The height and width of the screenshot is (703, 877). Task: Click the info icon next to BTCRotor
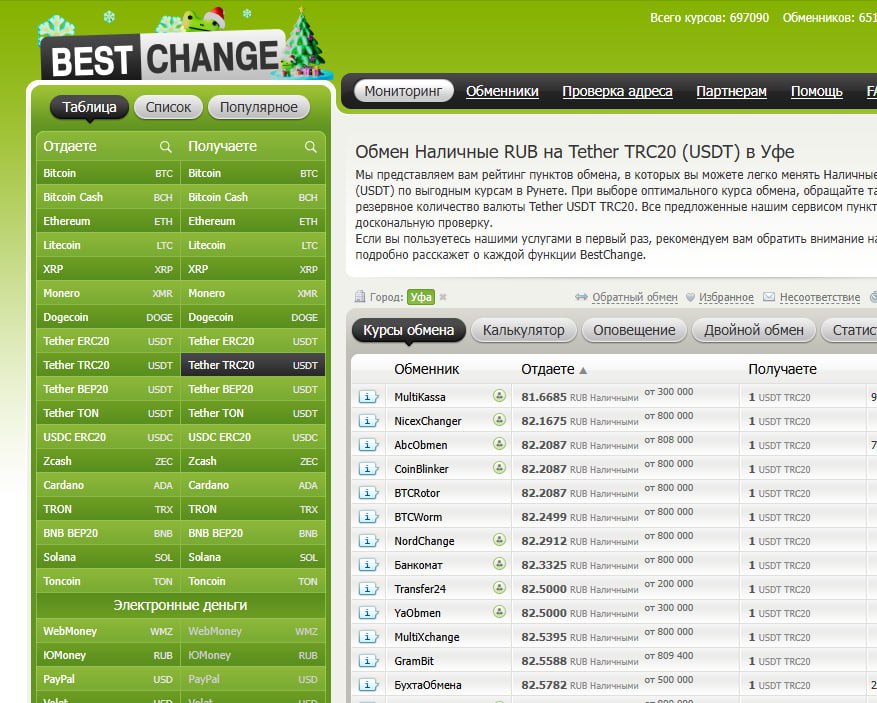369,493
